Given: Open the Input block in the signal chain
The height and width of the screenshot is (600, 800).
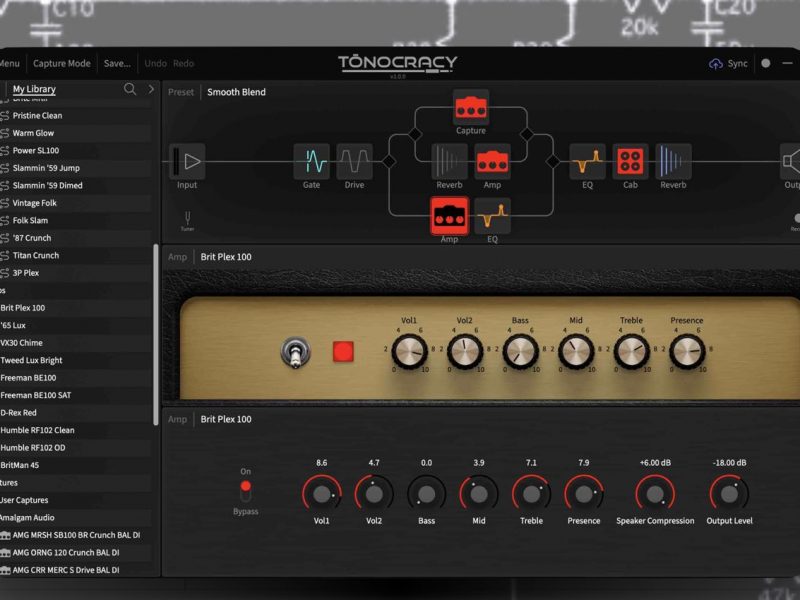Looking at the screenshot, I should 187,161.
